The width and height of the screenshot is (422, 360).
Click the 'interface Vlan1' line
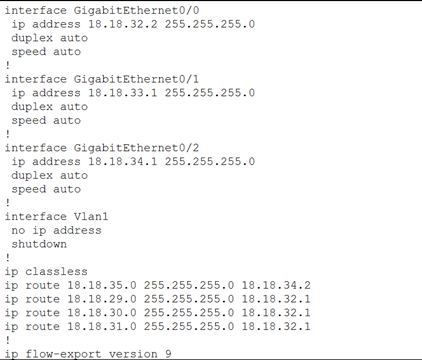[x=57, y=217]
